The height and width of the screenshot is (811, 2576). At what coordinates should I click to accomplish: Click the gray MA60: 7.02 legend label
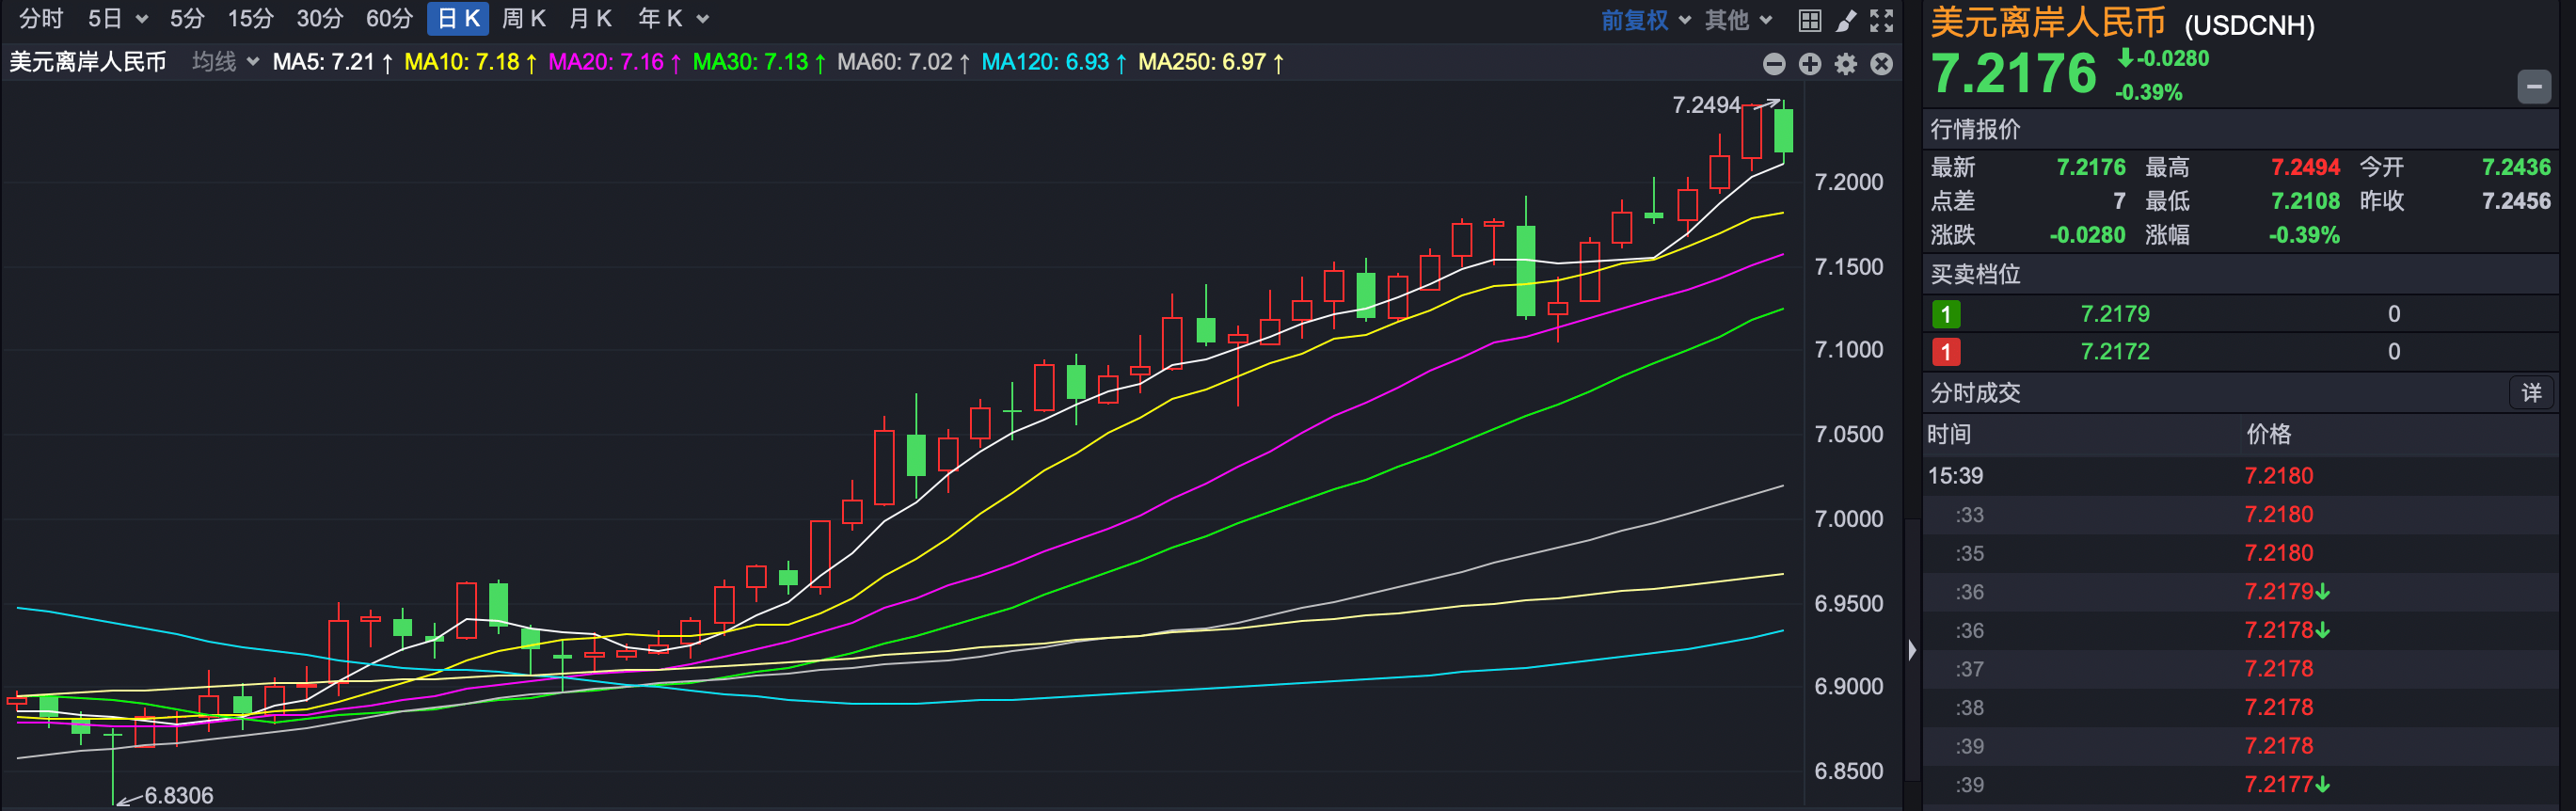pos(903,62)
